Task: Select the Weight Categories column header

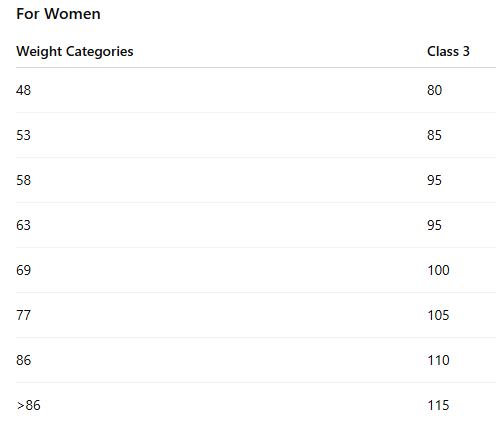Action: pos(75,52)
